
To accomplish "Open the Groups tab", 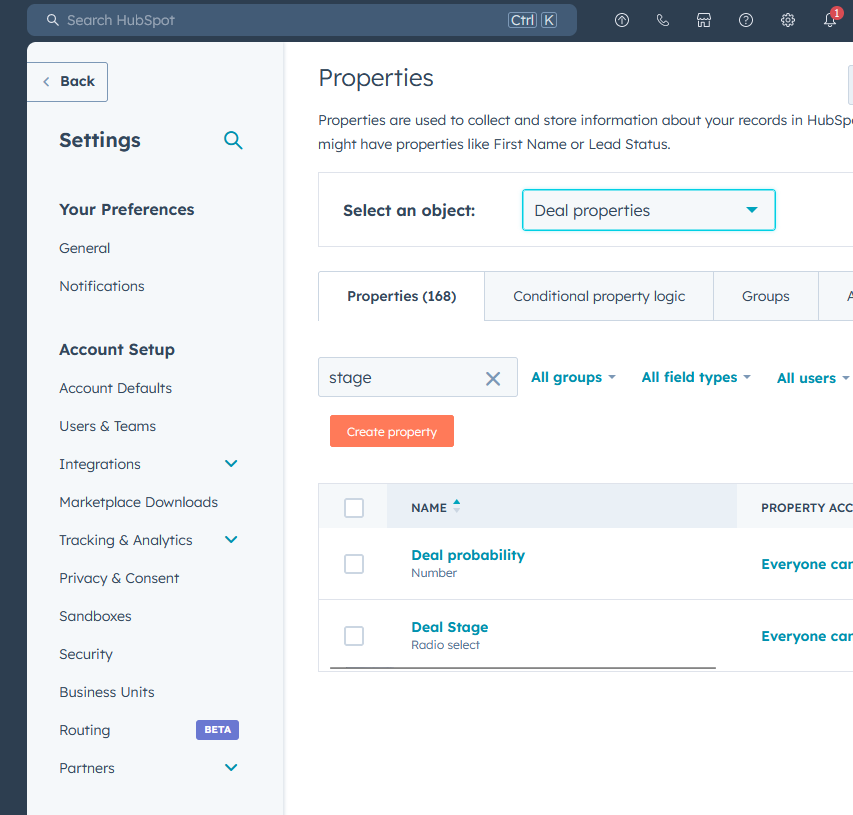I will (765, 296).
